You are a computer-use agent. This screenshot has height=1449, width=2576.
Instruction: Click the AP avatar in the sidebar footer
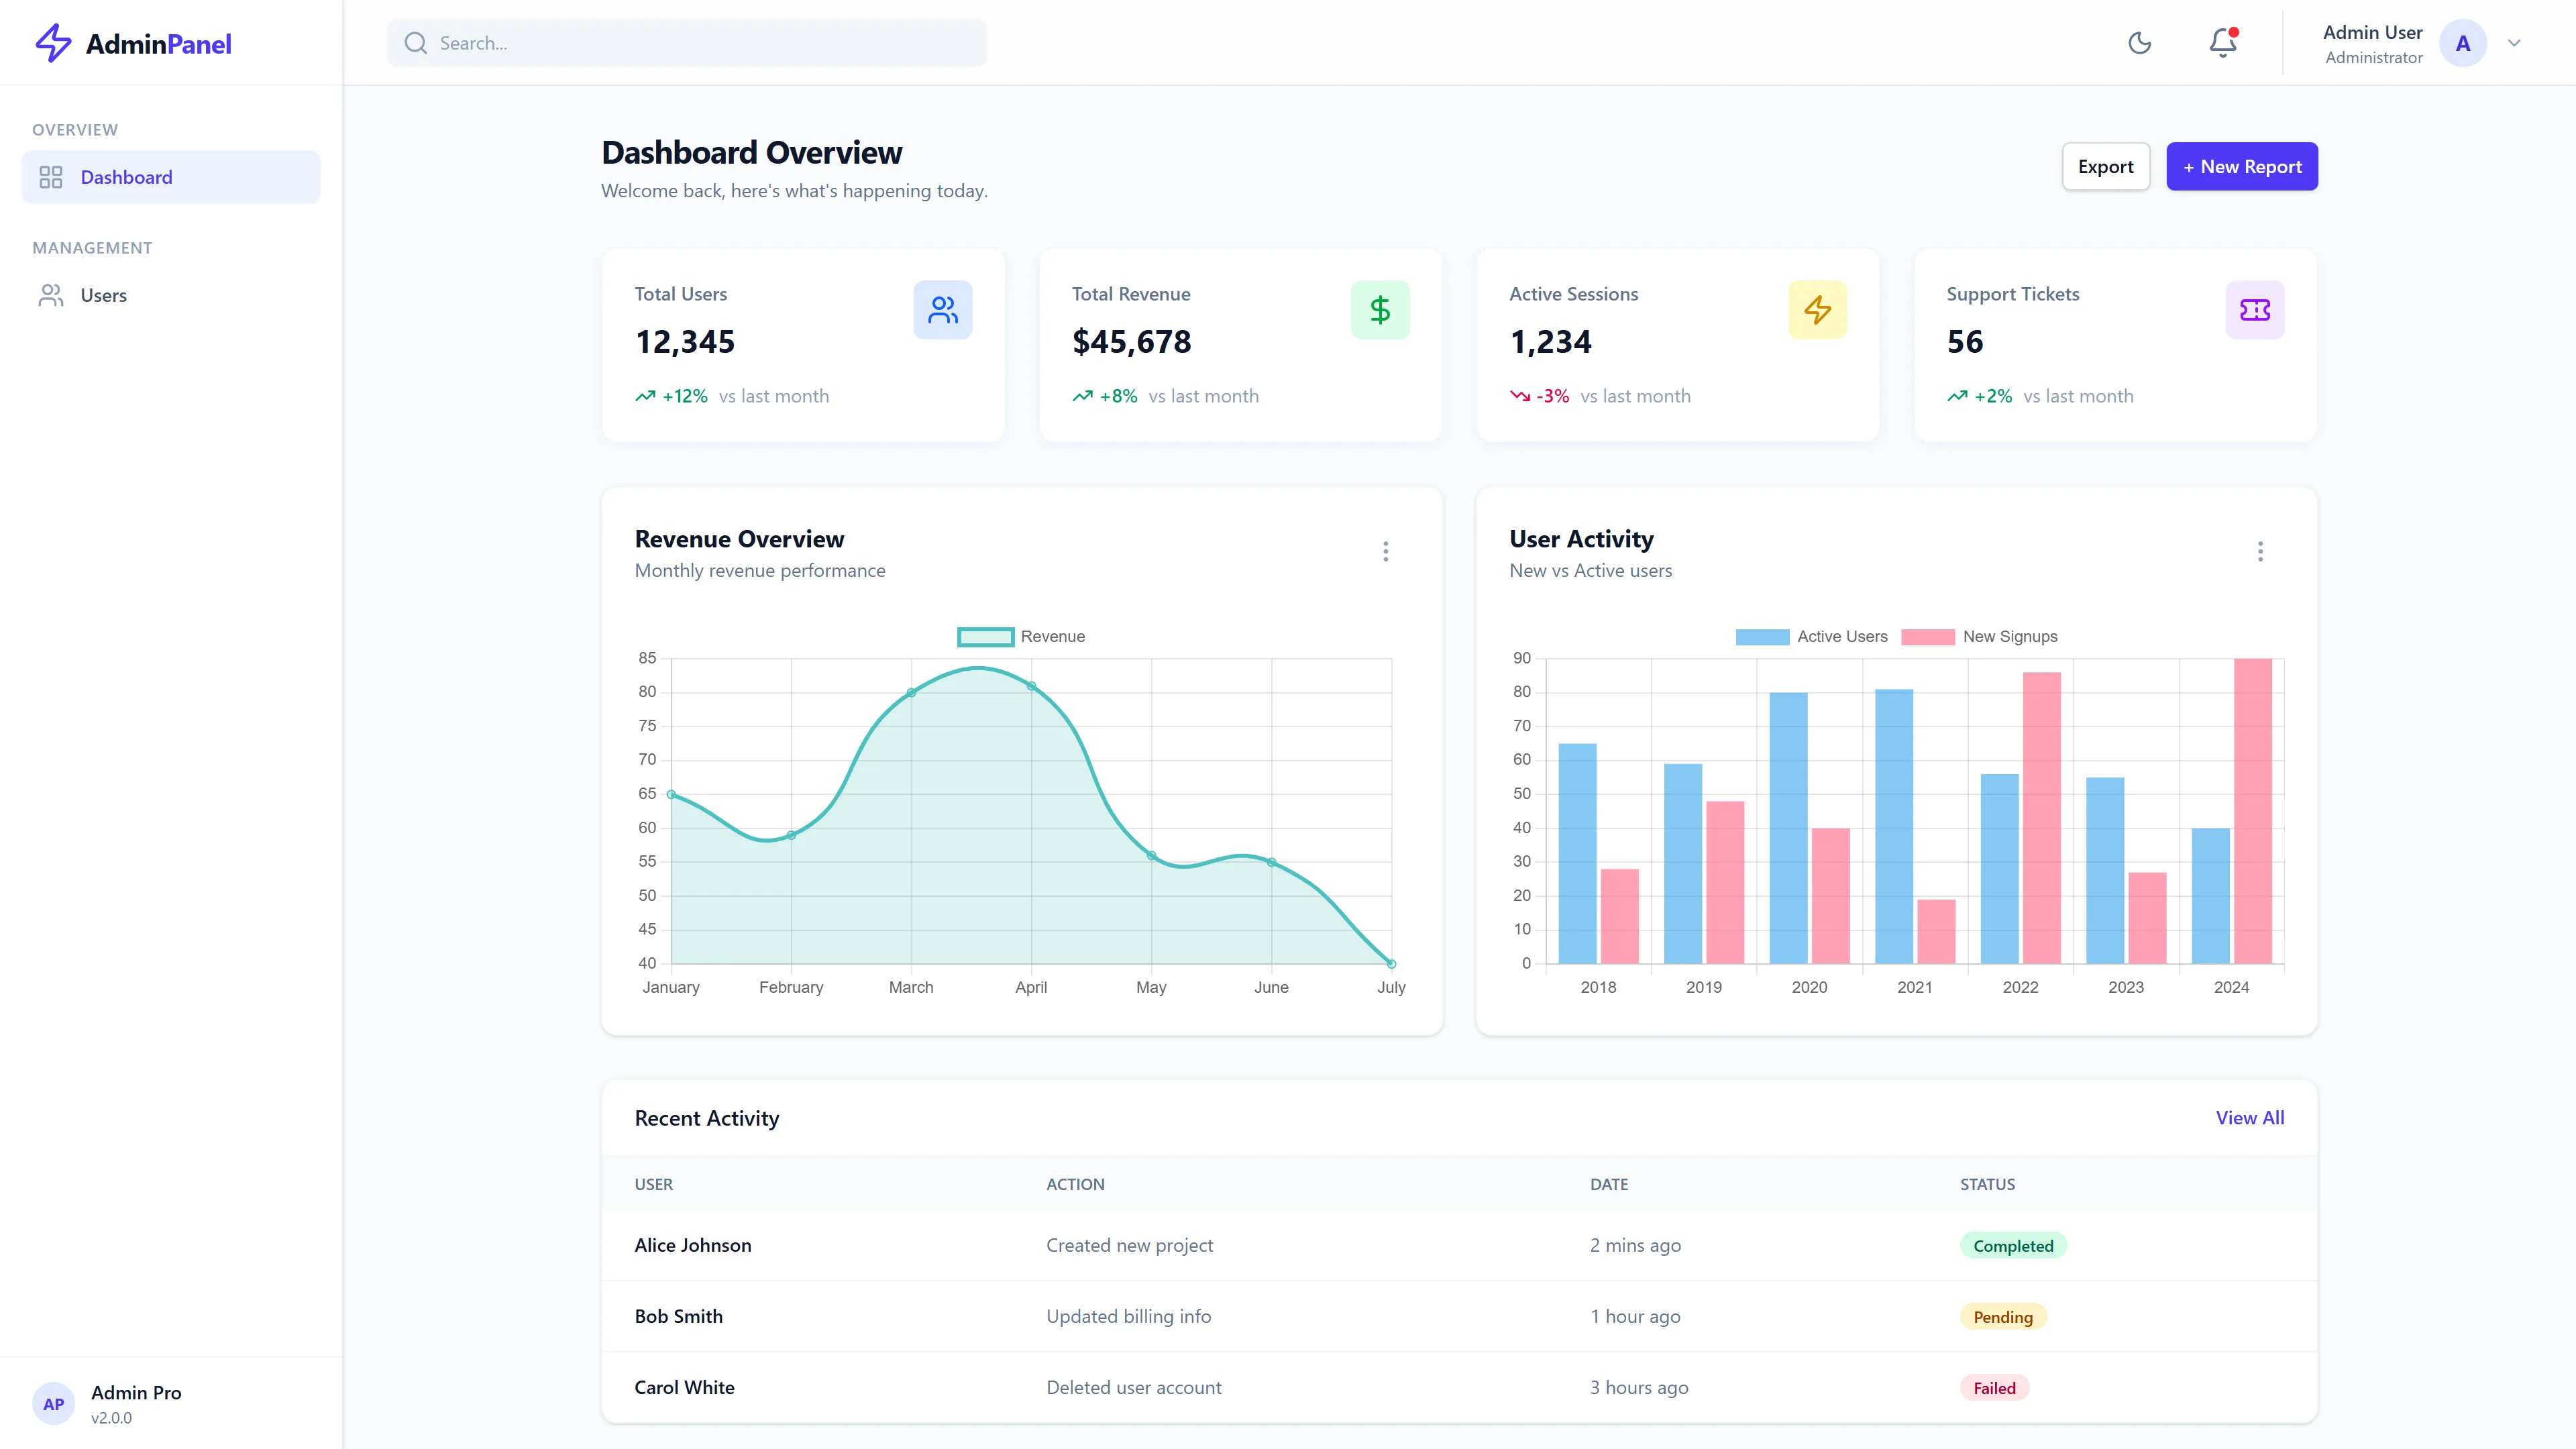(x=53, y=1403)
